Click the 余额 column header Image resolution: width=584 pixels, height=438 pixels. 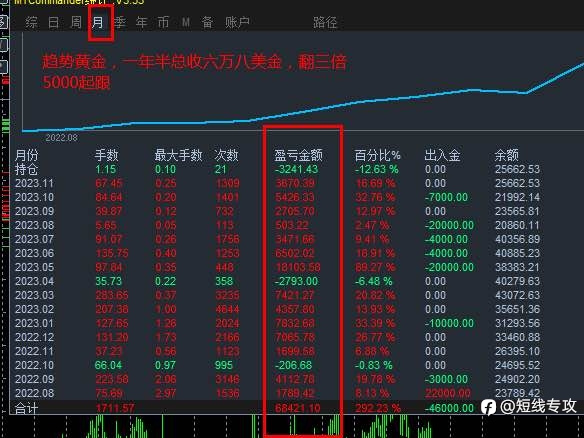pyautogui.click(x=507, y=155)
